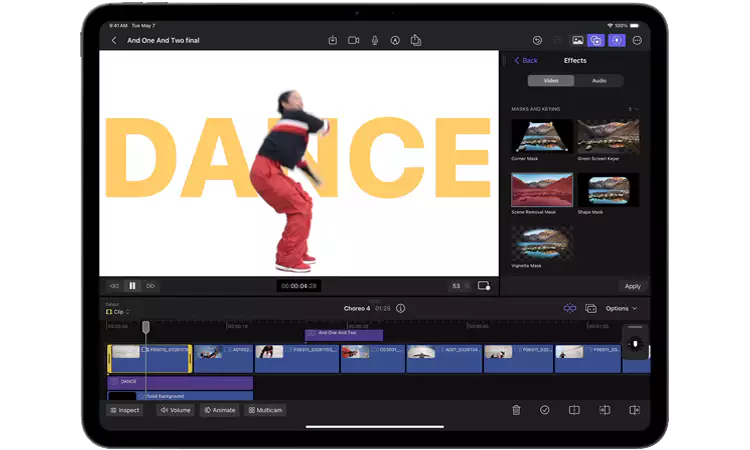Select the yellow-highlighted first timeline clip

pyautogui.click(x=149, y=359)
